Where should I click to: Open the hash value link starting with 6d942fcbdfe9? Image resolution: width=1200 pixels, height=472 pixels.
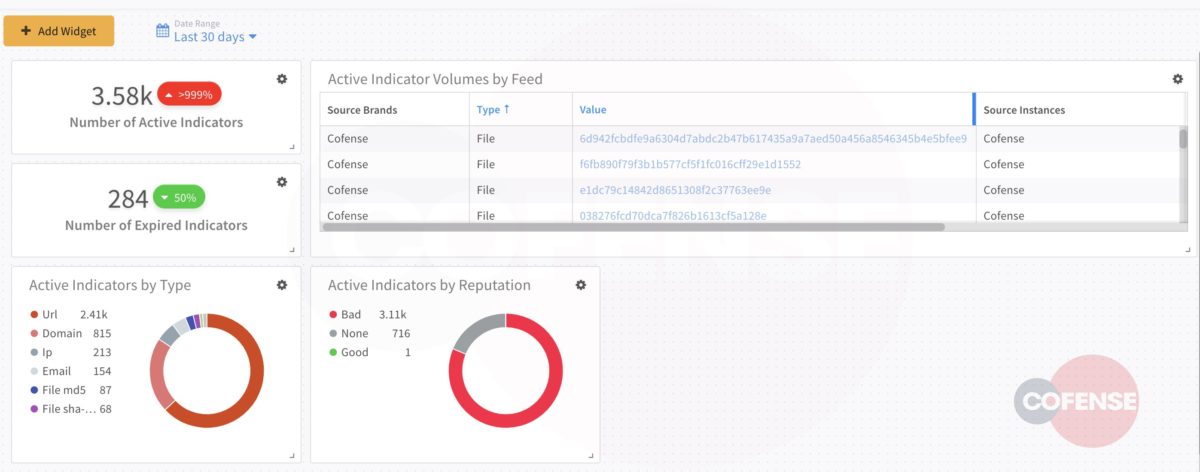tap(772, 139)
